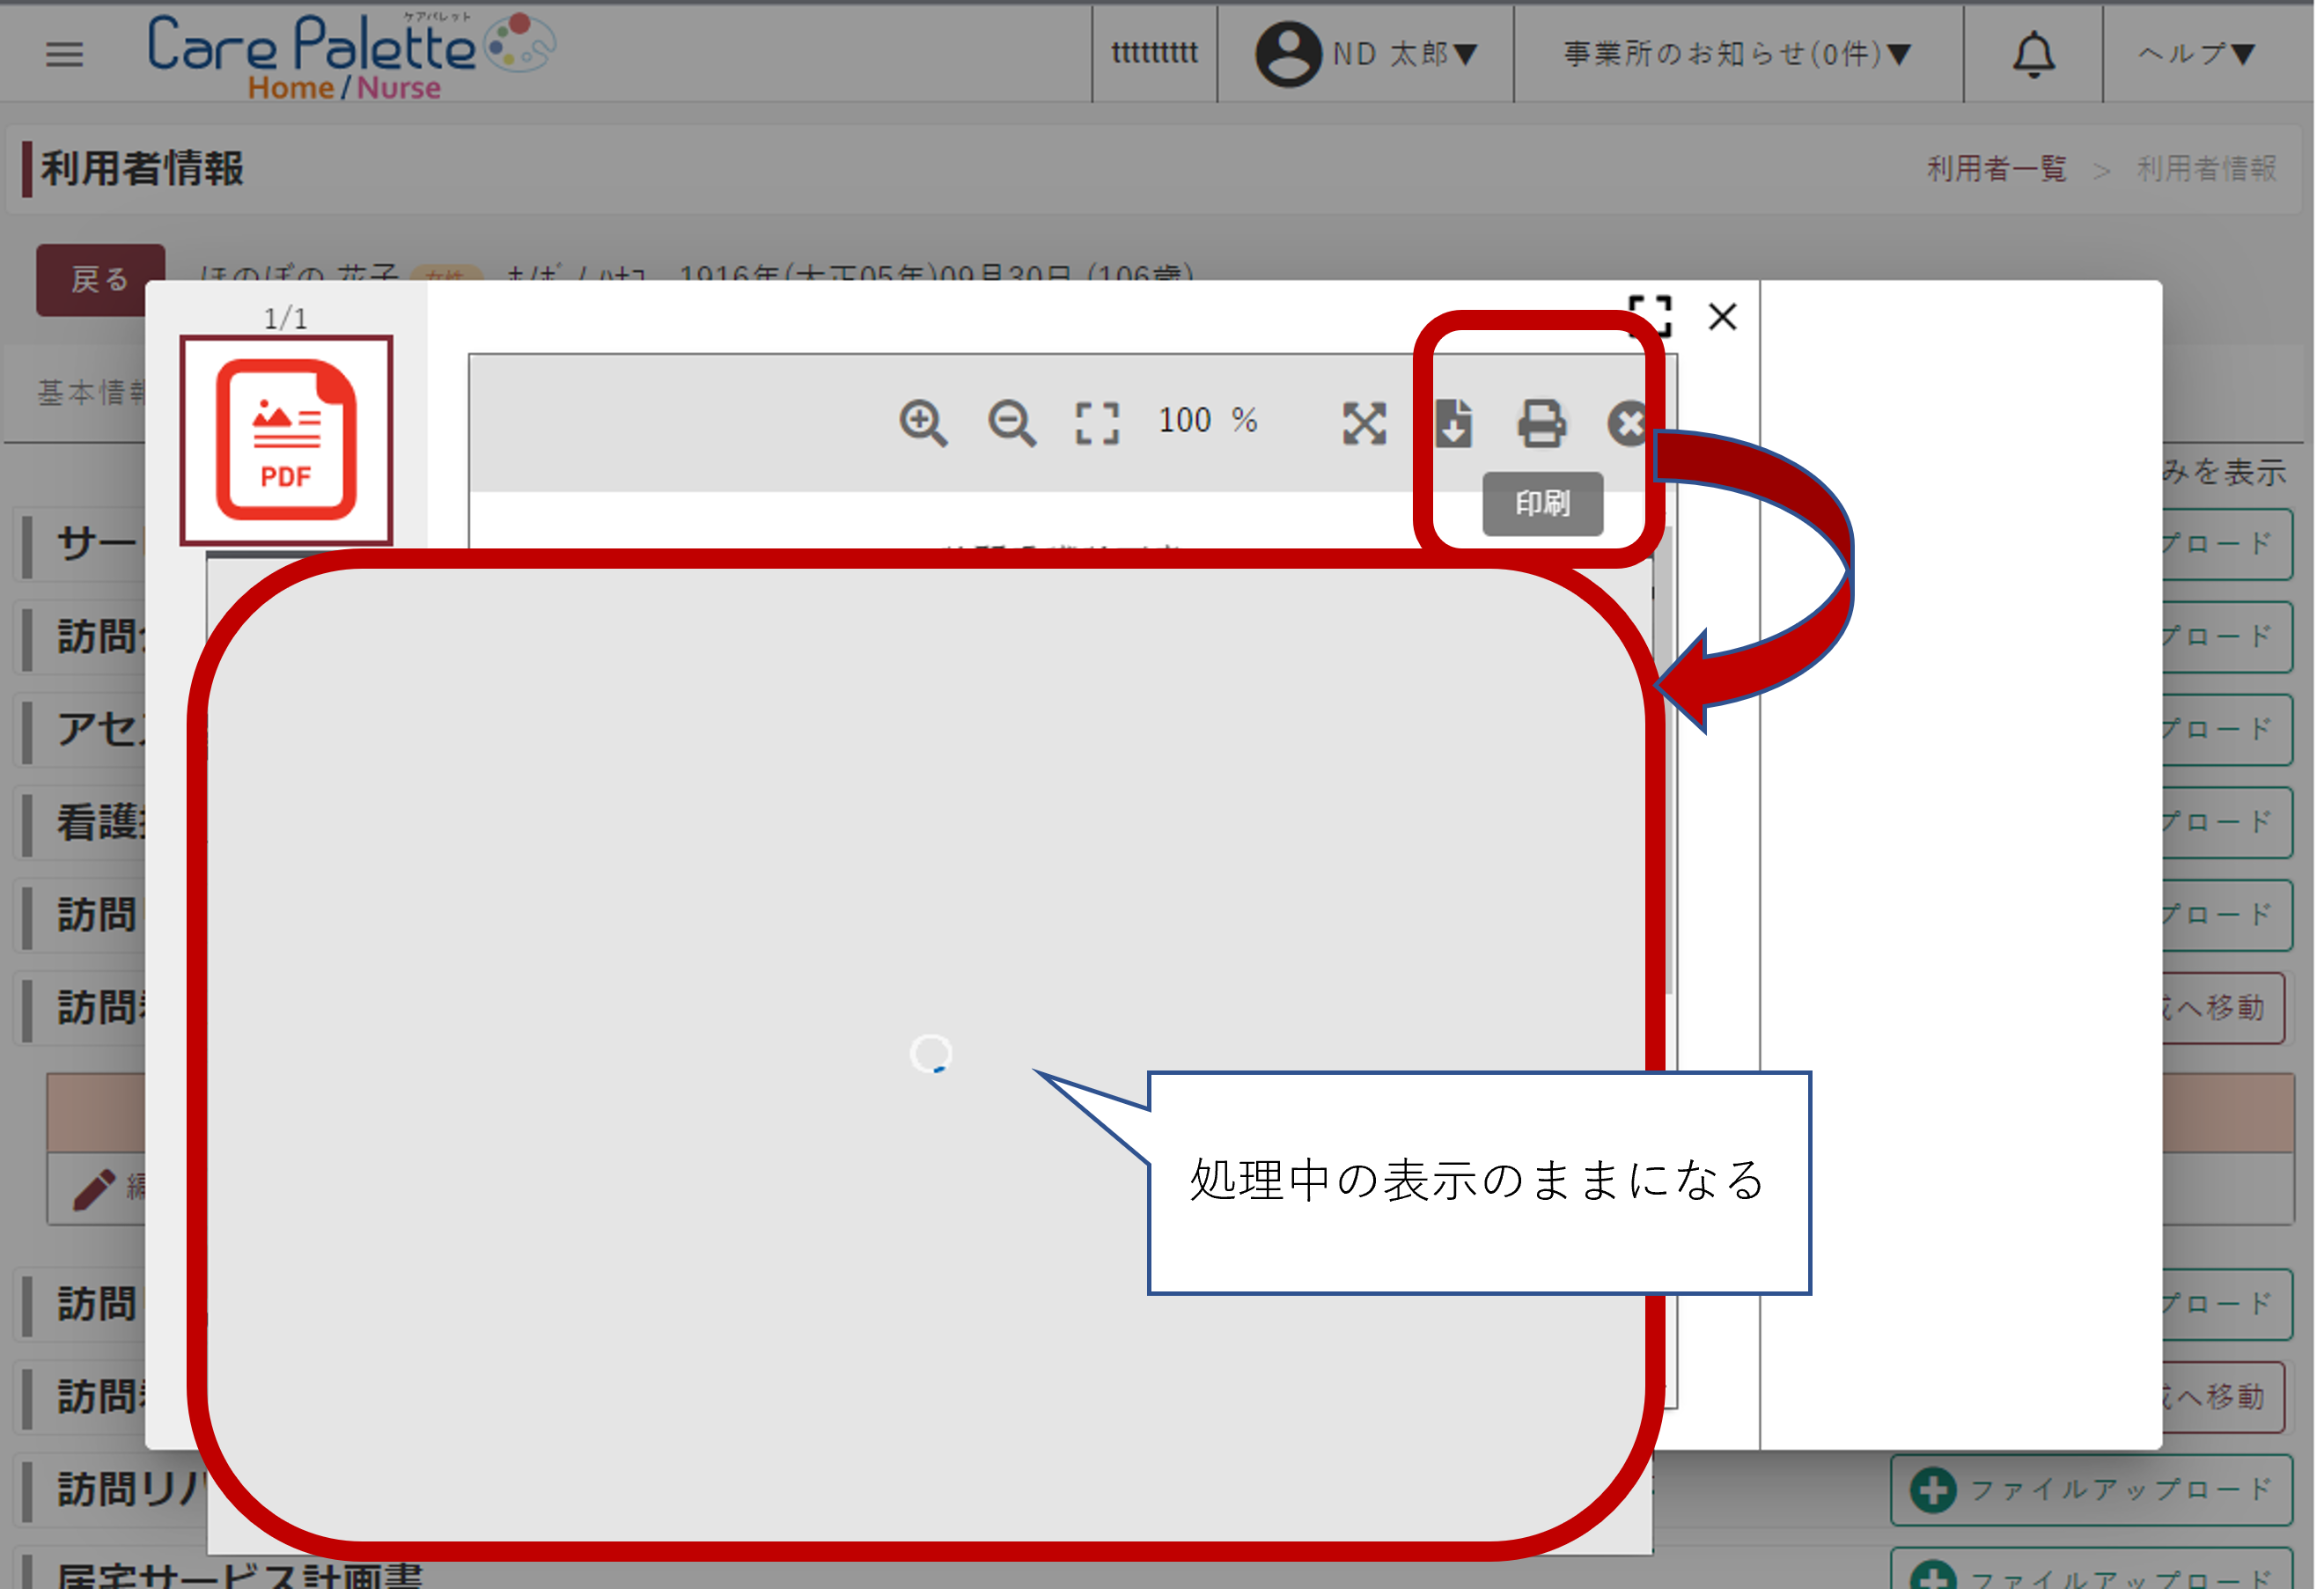Click ファイルアップロード in 訪問リハ row
Screen dimensions: 2324x1589
pyautogui.click(x=2091, y=1490)
